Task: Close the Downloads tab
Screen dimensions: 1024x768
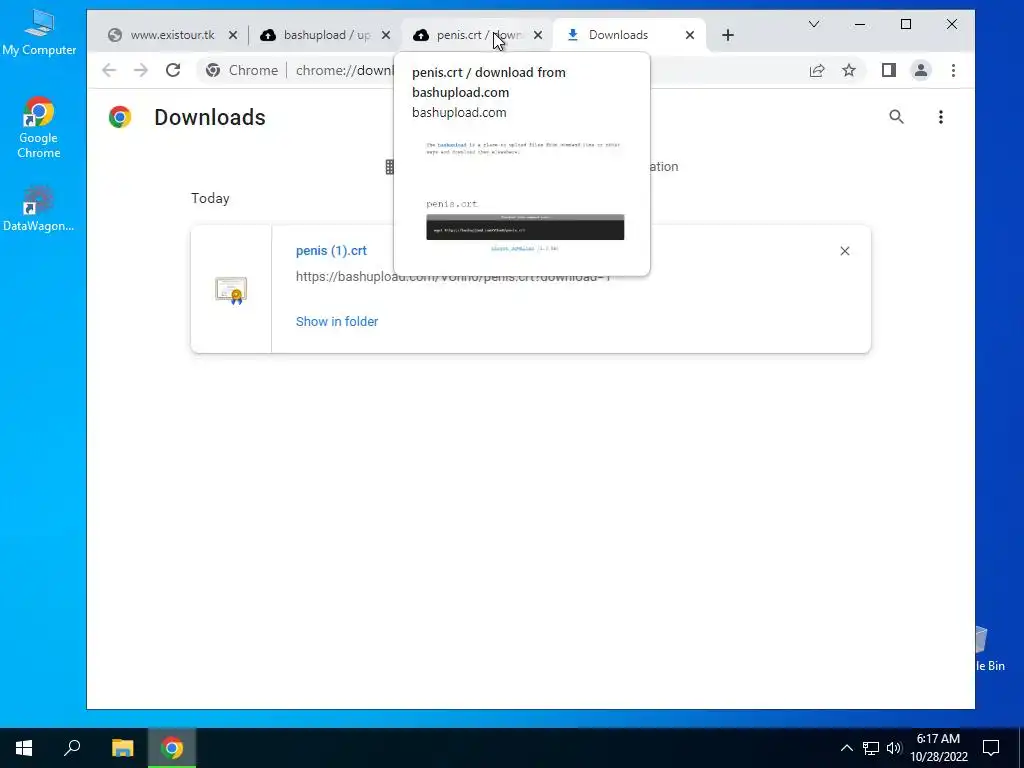Action: 690,35
